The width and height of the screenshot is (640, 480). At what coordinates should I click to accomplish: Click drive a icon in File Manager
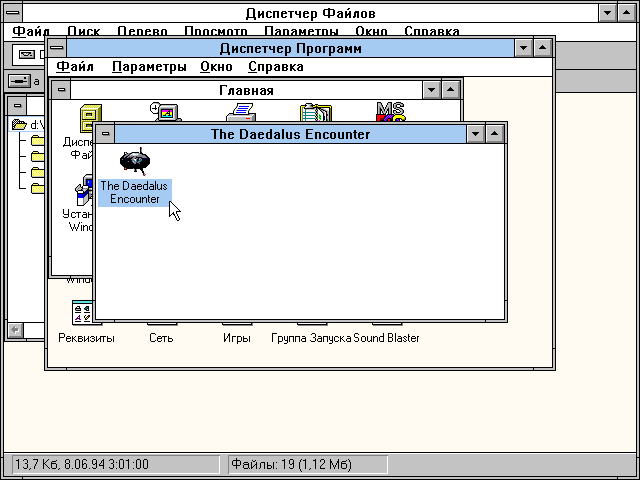point(20,81)
